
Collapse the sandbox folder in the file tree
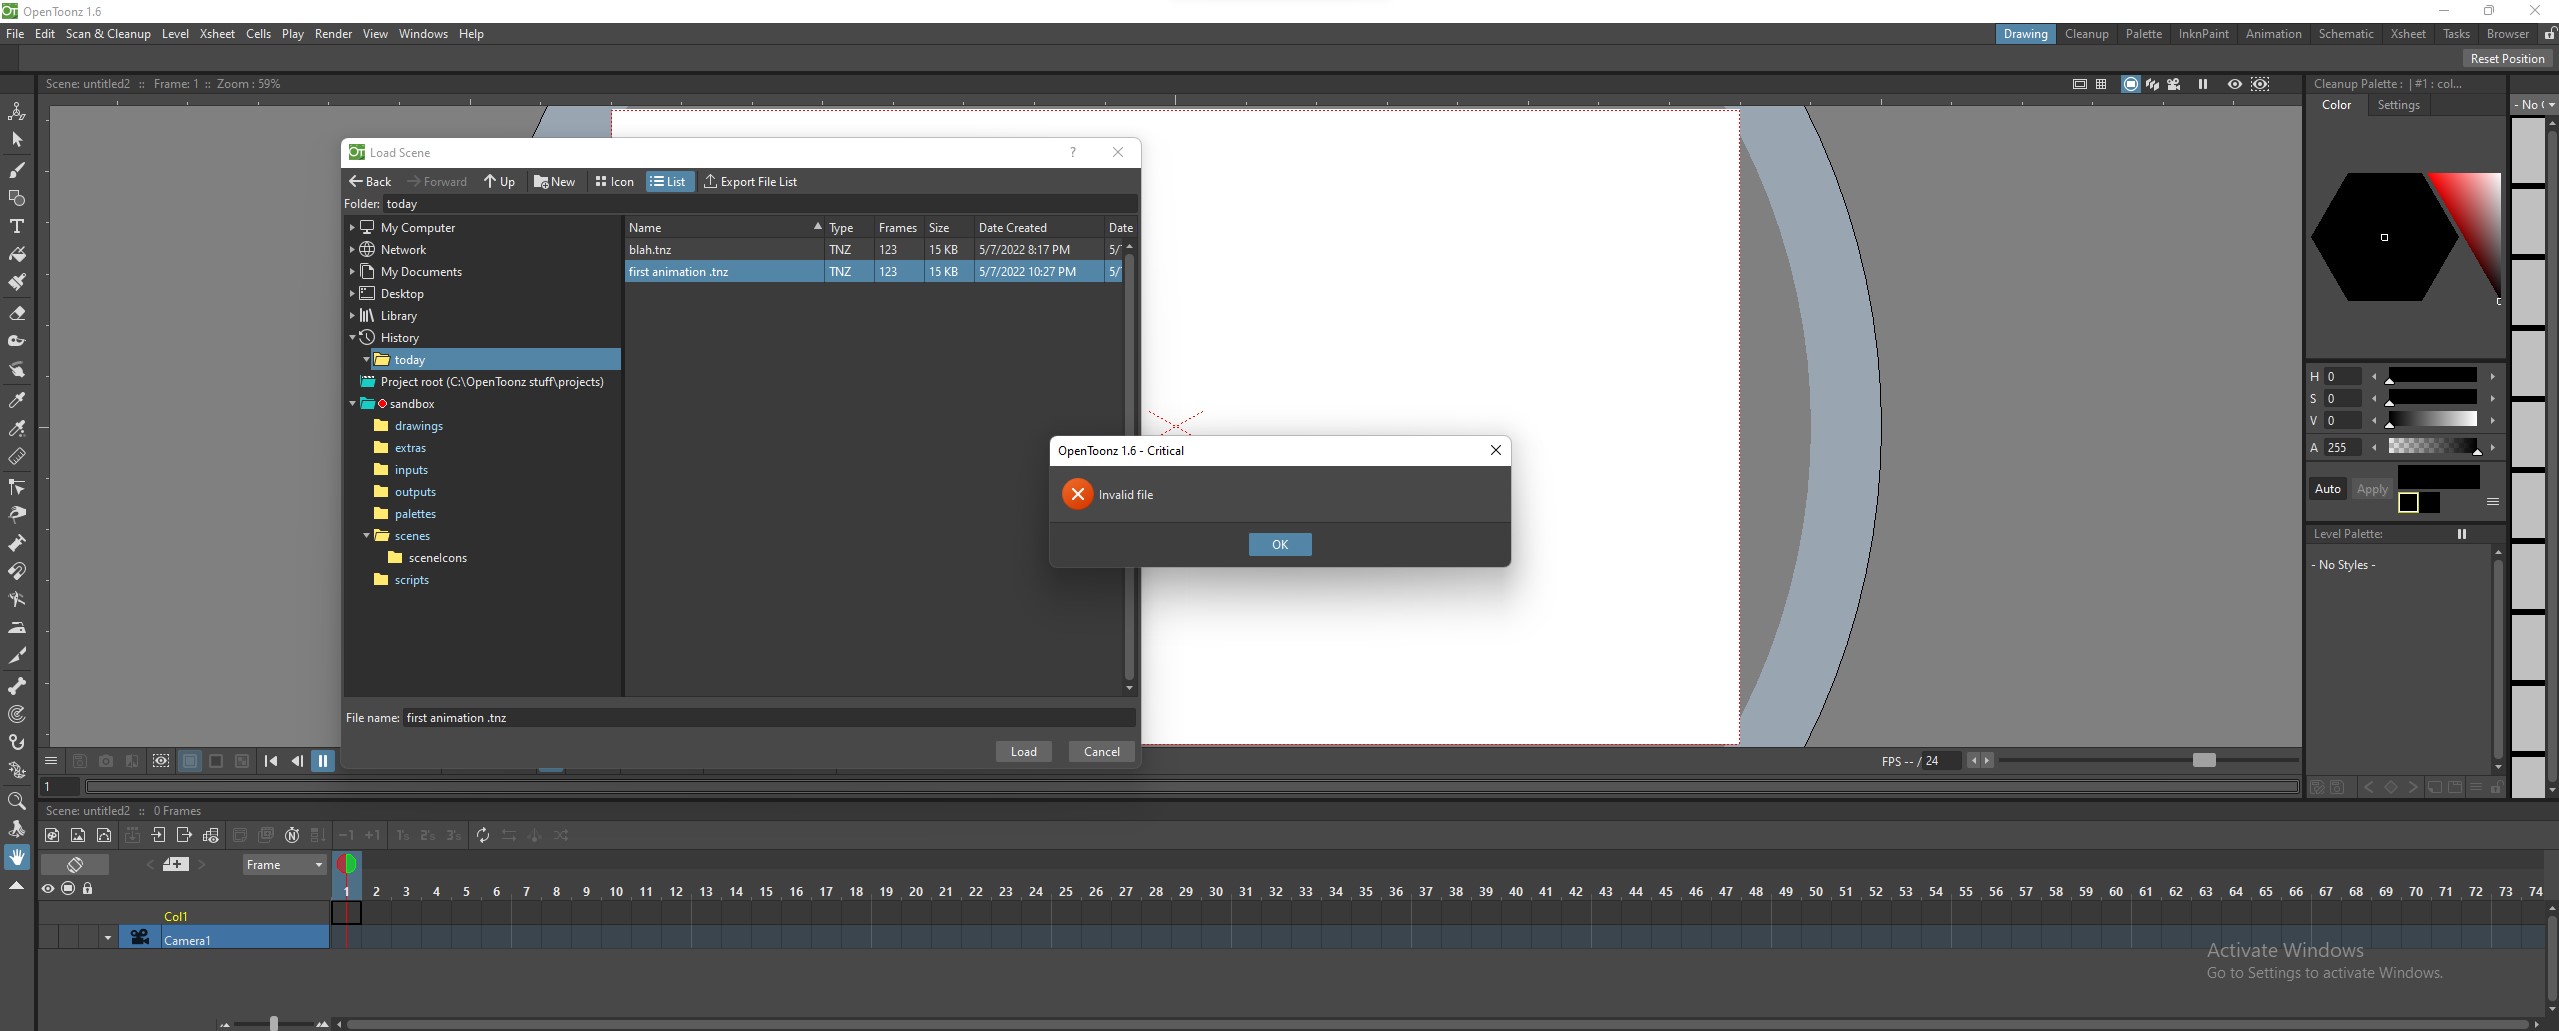(x=351, y=403)
